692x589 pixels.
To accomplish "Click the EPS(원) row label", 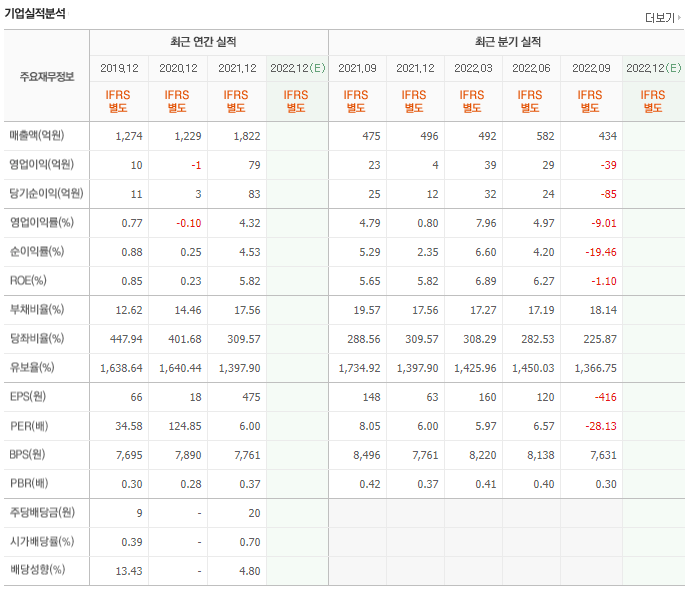I will [28, 396].
